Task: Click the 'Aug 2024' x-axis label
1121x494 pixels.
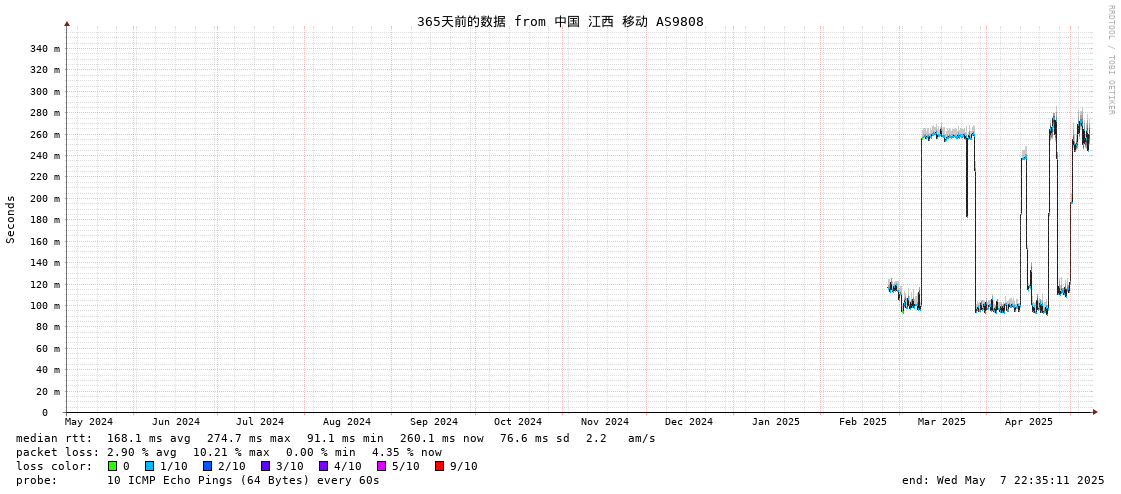Action: point(347,422)
